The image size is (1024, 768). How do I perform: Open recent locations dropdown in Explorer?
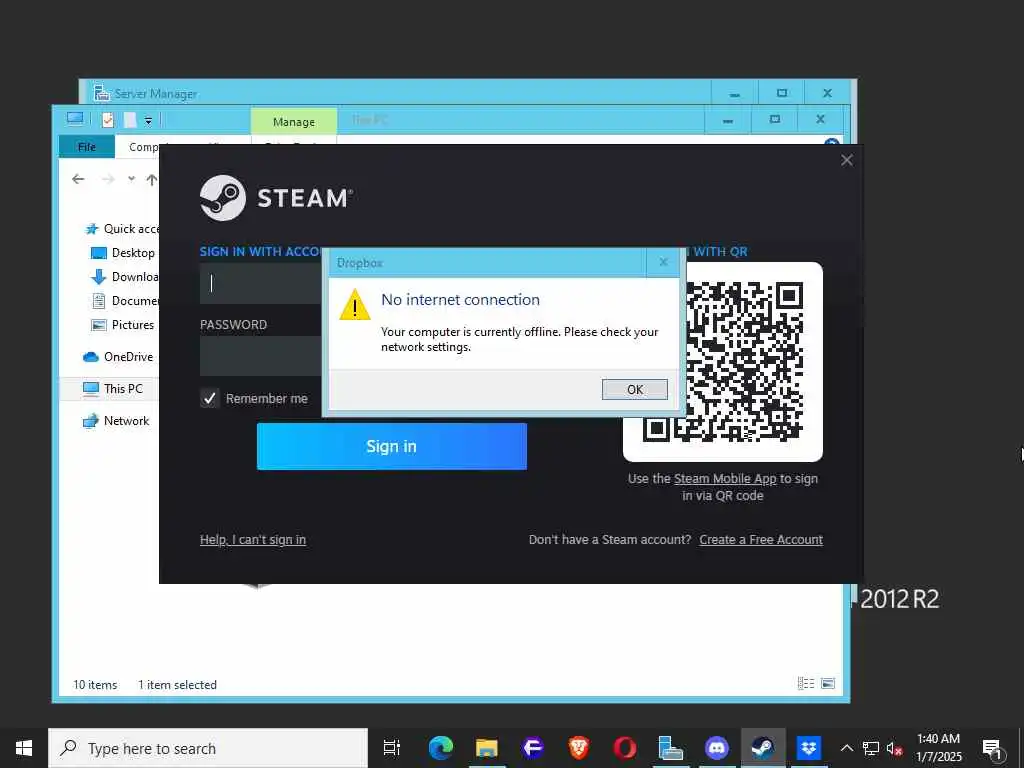click(x=131, y=179)
